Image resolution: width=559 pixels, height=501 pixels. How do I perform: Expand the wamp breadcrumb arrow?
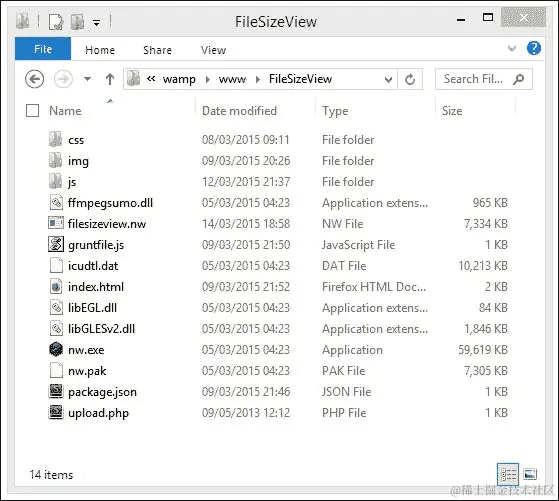(x=207, y=79)
